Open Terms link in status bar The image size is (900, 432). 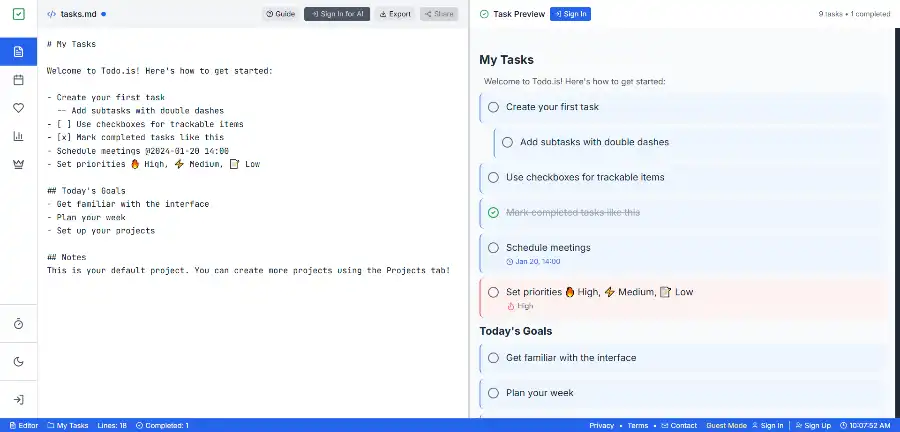point(638,426)
